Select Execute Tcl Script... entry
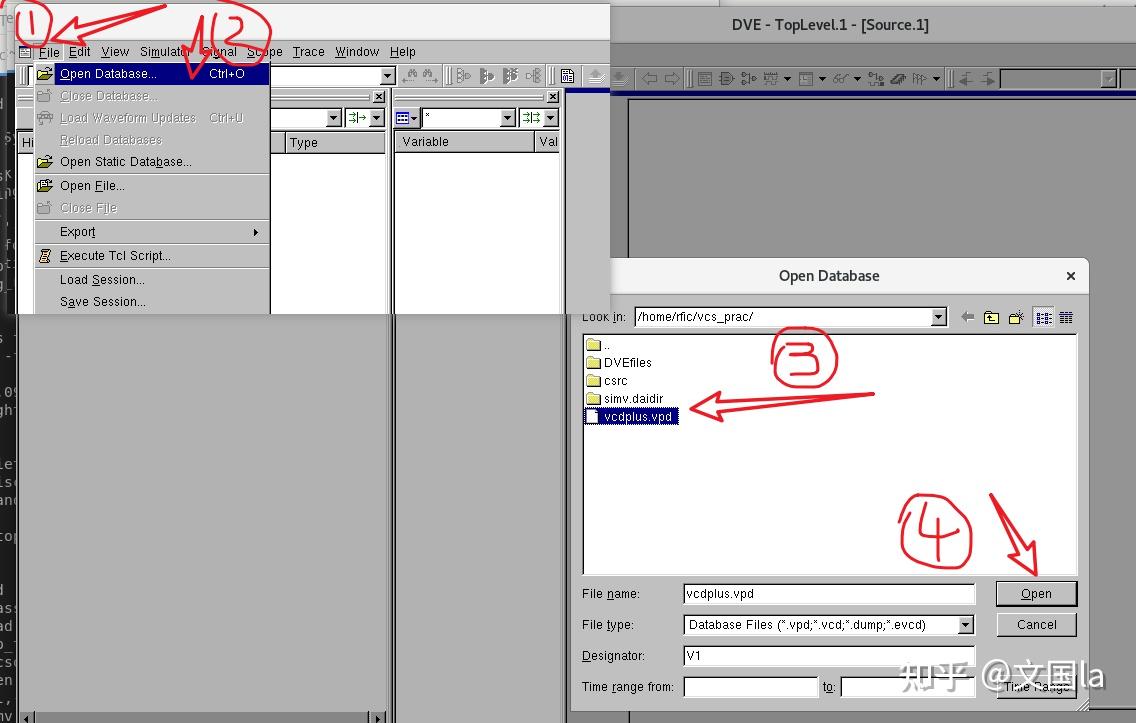1136x723 pixels. 152,256
